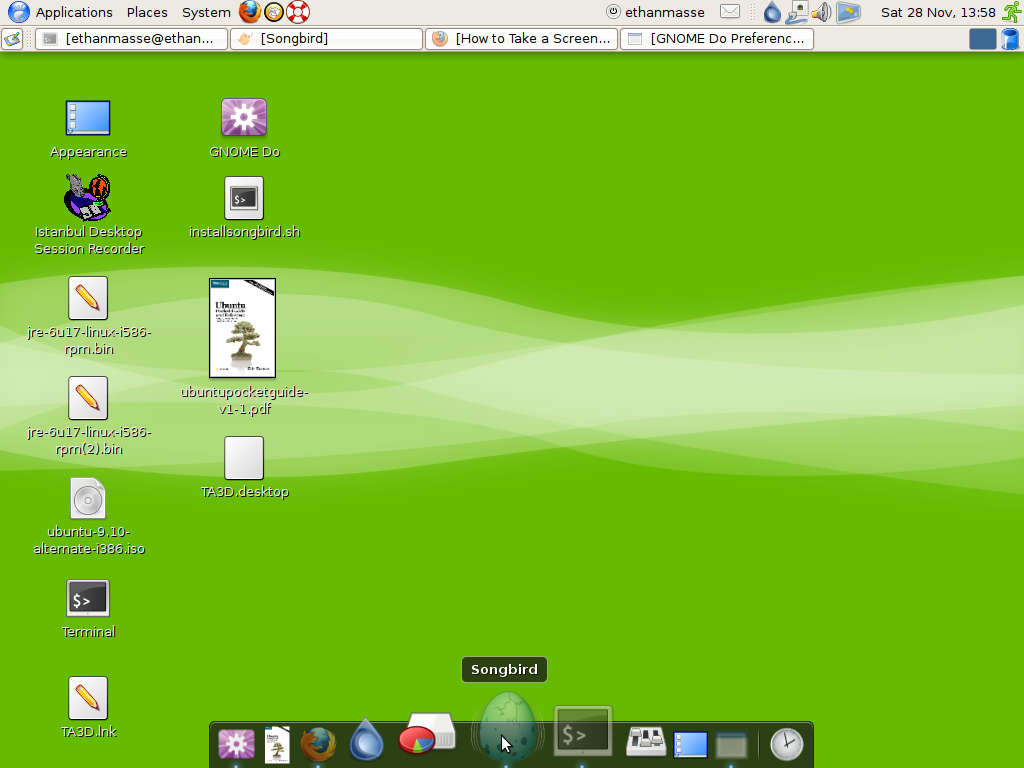Open GNOME Do's gear icon in the dock
The width and height of the screenshot is (1024, 768).
click(236, 744)
